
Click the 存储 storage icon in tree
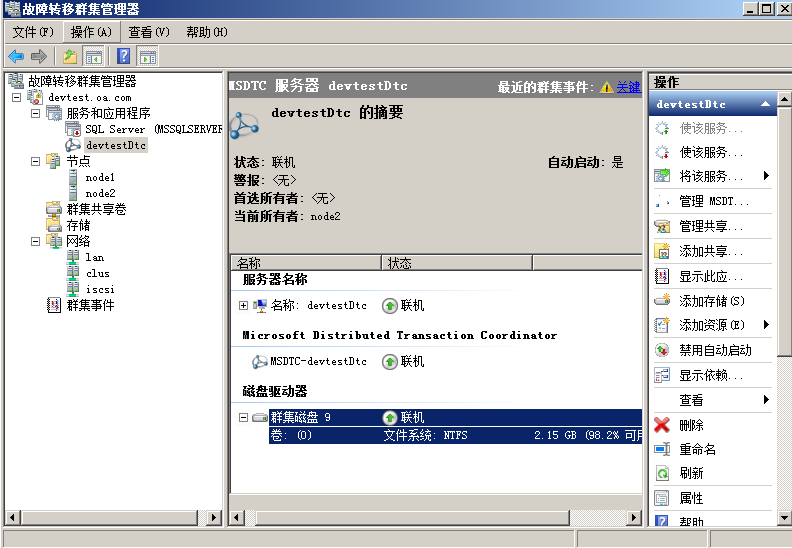coord(54,225)
